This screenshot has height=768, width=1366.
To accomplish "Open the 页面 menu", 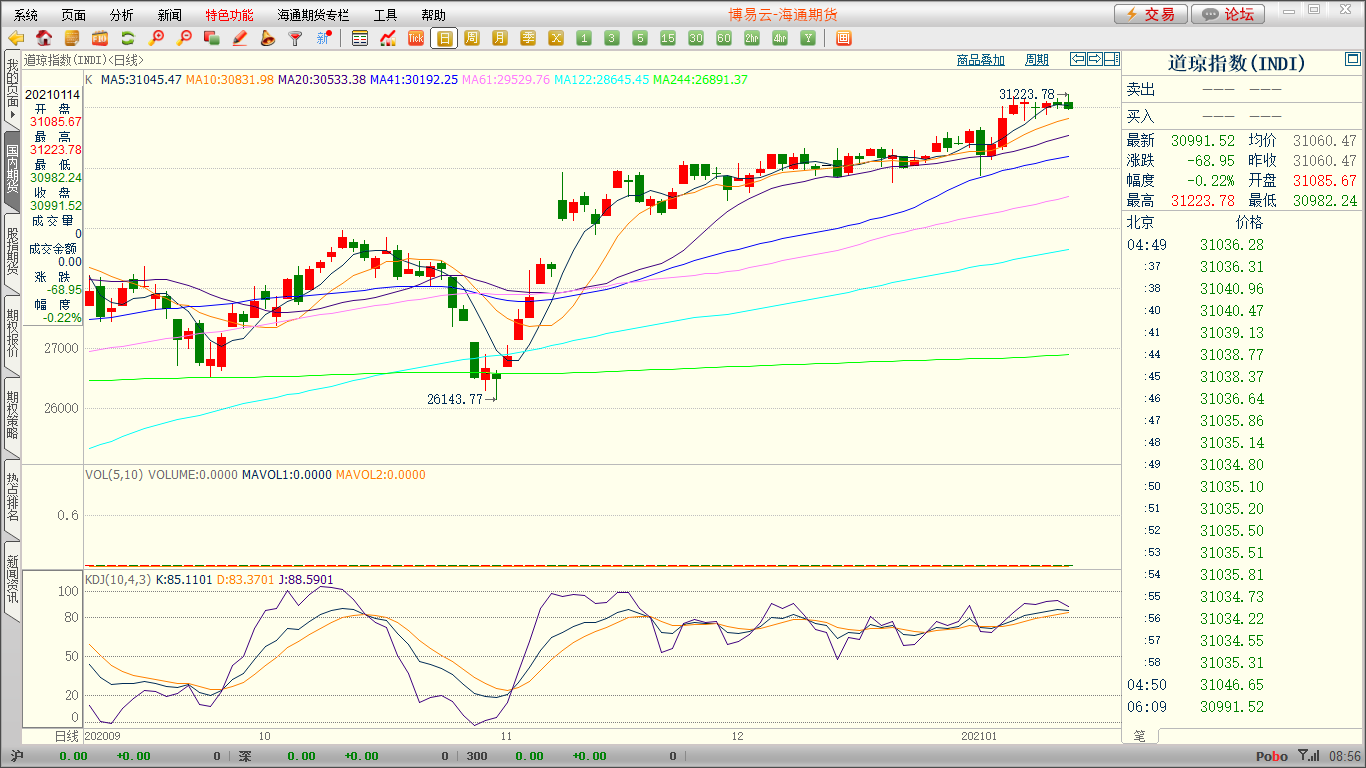I will [73, 15].
